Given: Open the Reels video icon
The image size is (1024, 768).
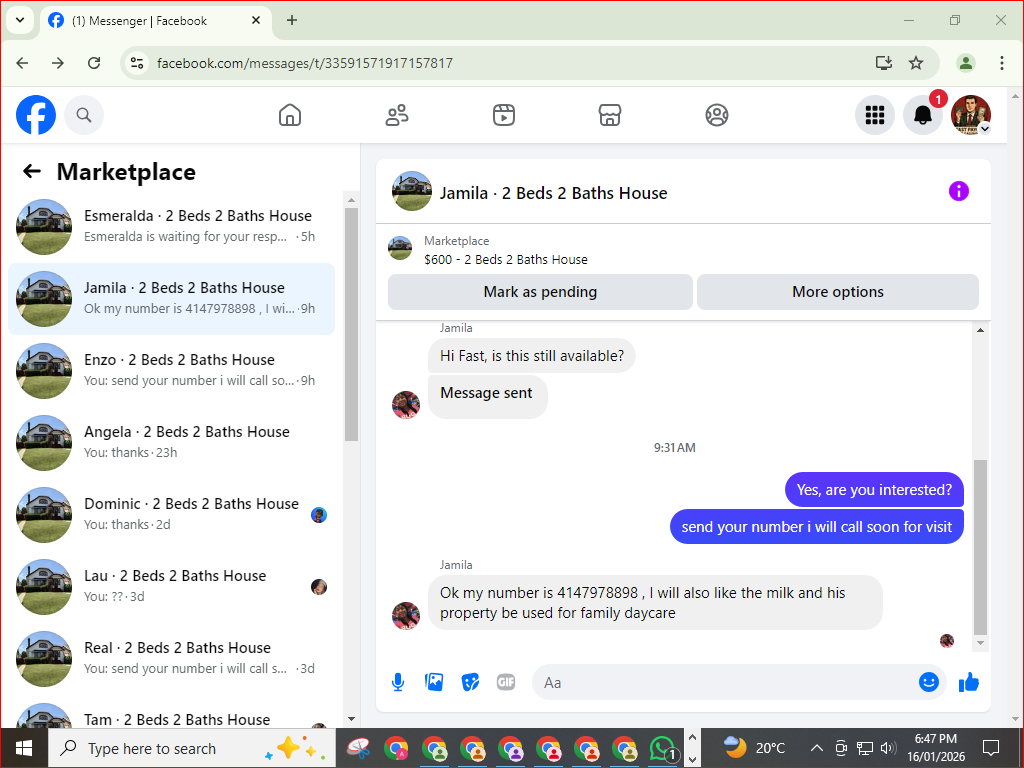Looking at the screenshot, I should pyautogui.click(x=504, y=115).
